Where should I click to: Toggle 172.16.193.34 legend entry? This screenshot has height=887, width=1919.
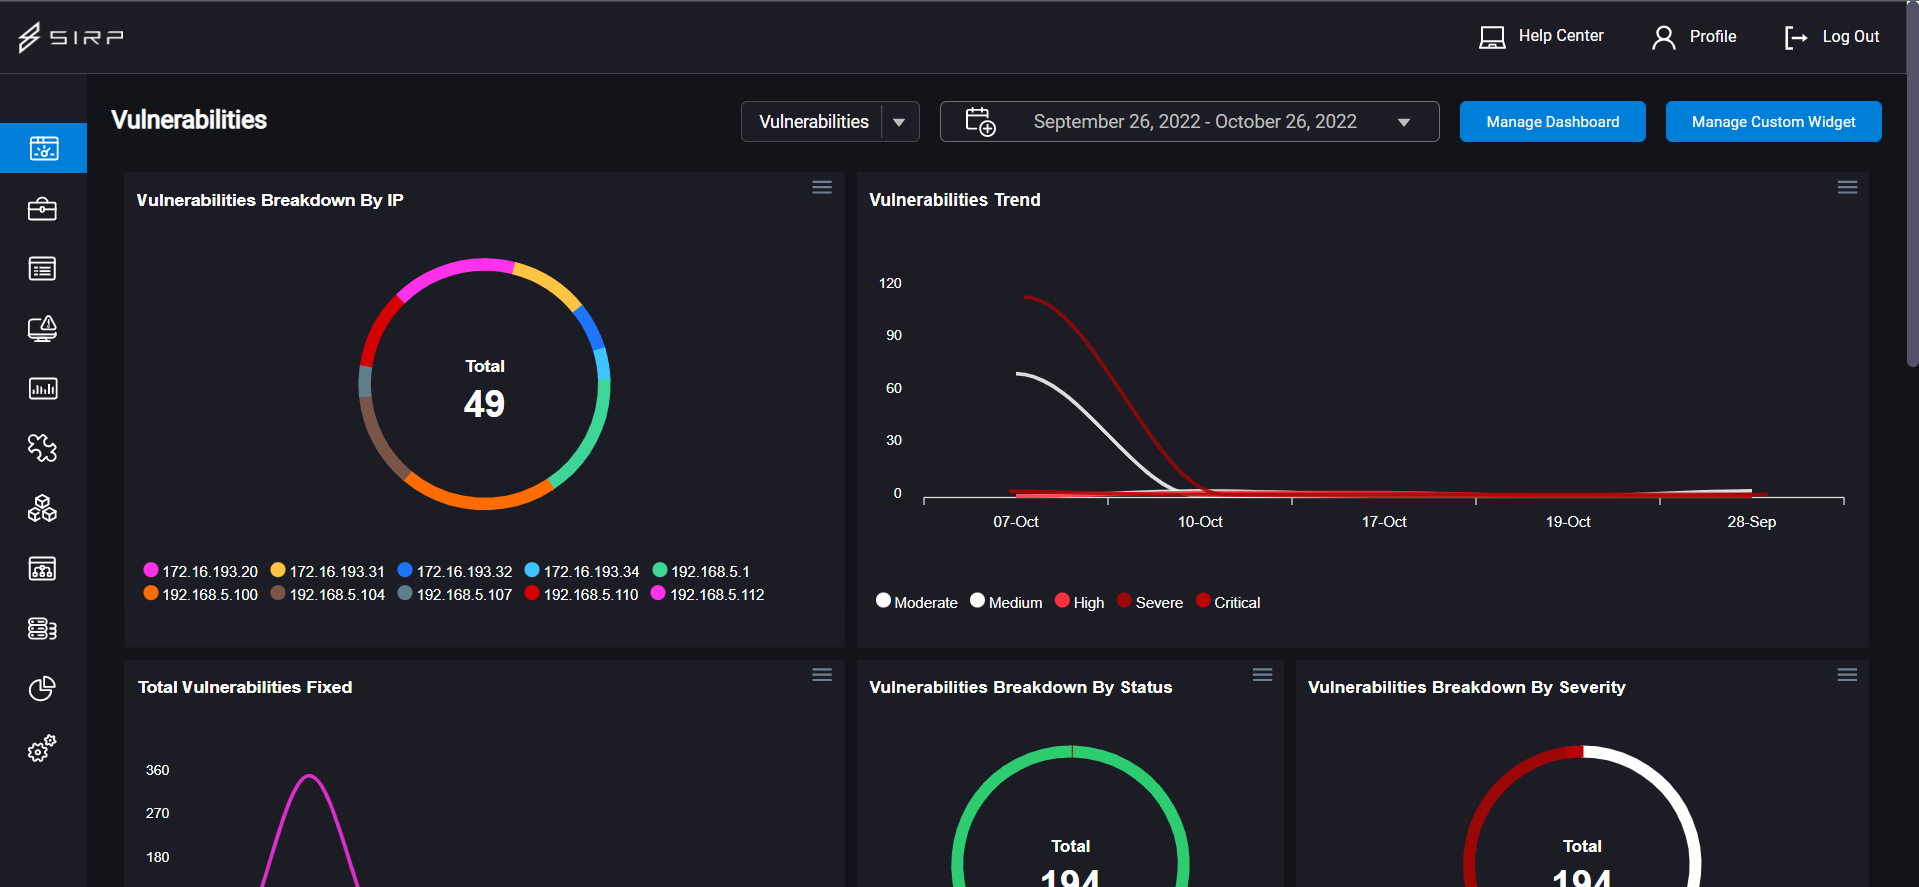(581, 571)
